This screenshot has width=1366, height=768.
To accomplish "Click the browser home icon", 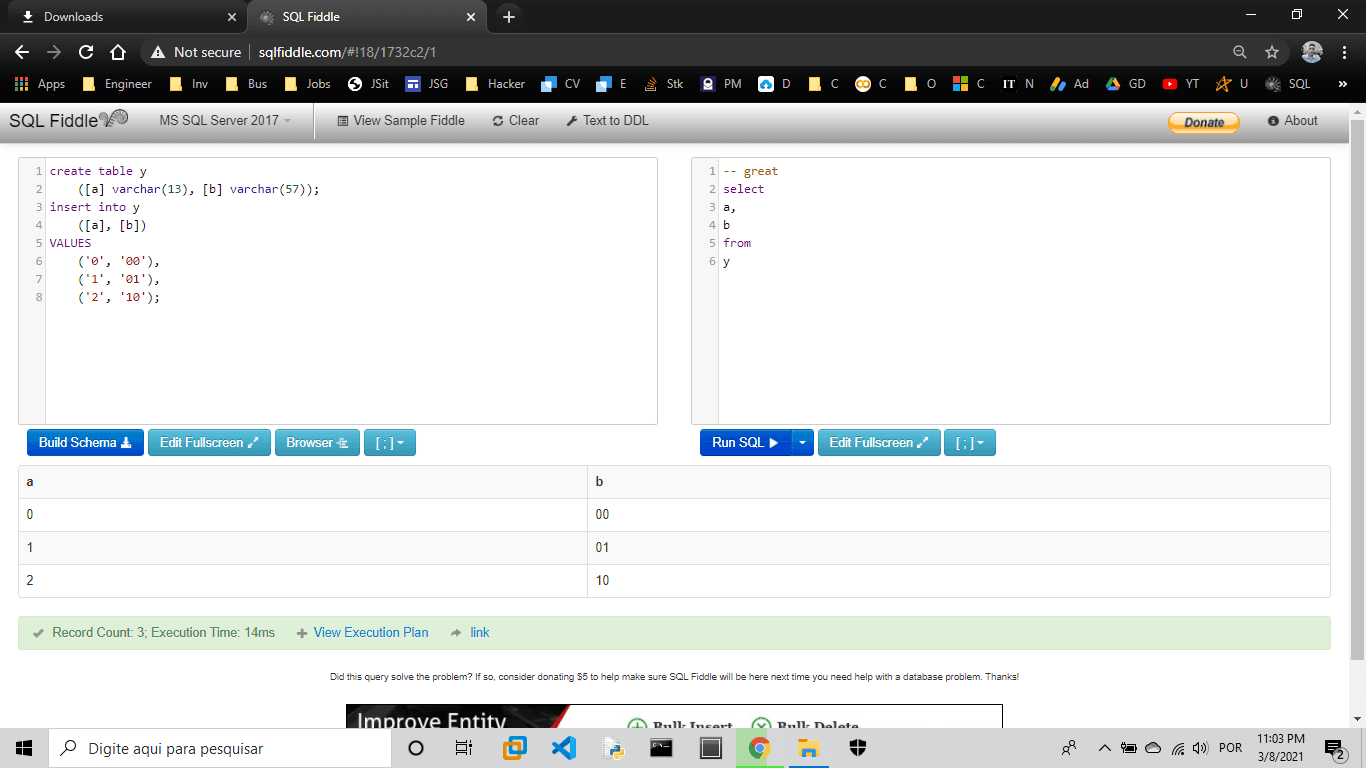I will point(118,52).
